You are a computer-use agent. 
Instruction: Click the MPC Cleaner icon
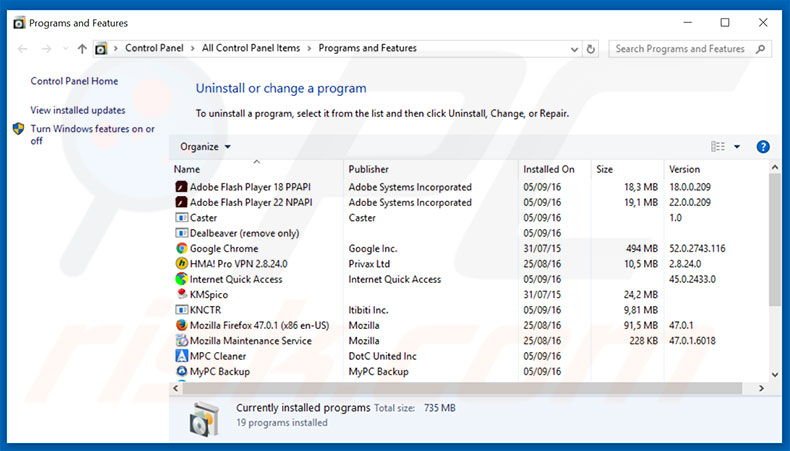click(181, 356)
